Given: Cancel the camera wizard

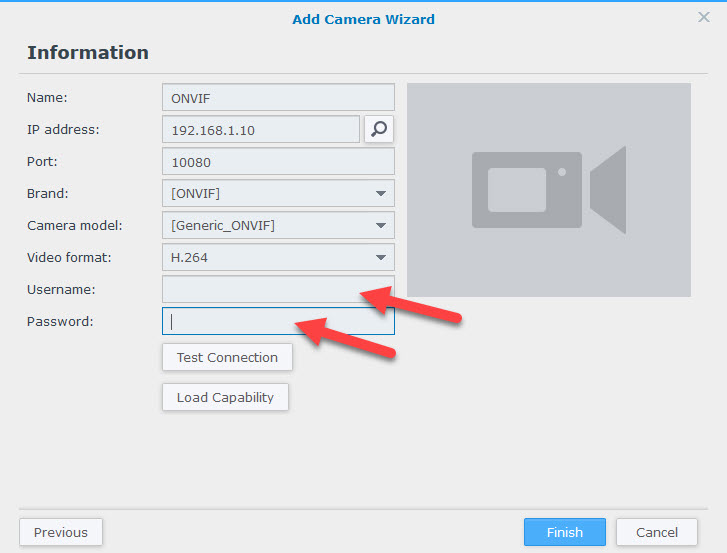Looking at the screenshot, I should pos(657,532).
